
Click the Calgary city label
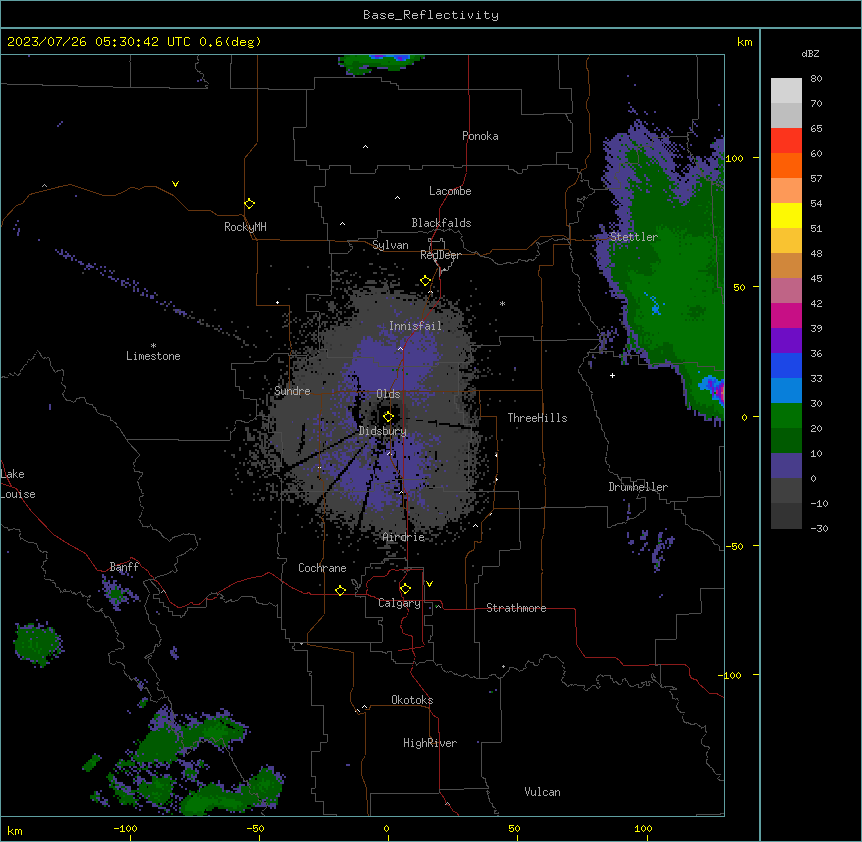(x=399, y=603)
